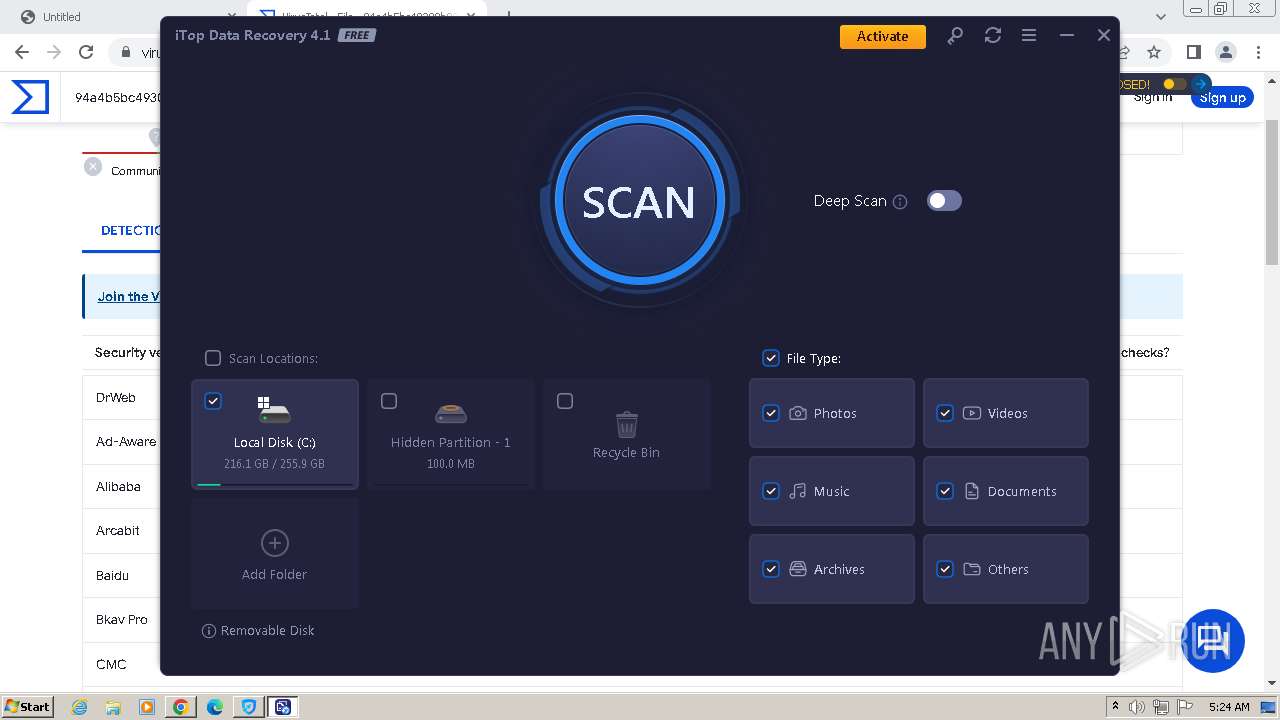The height and width of the screenshot is (720, 1280).
Task: Click the orange Activate button
Action: (883, 36)
